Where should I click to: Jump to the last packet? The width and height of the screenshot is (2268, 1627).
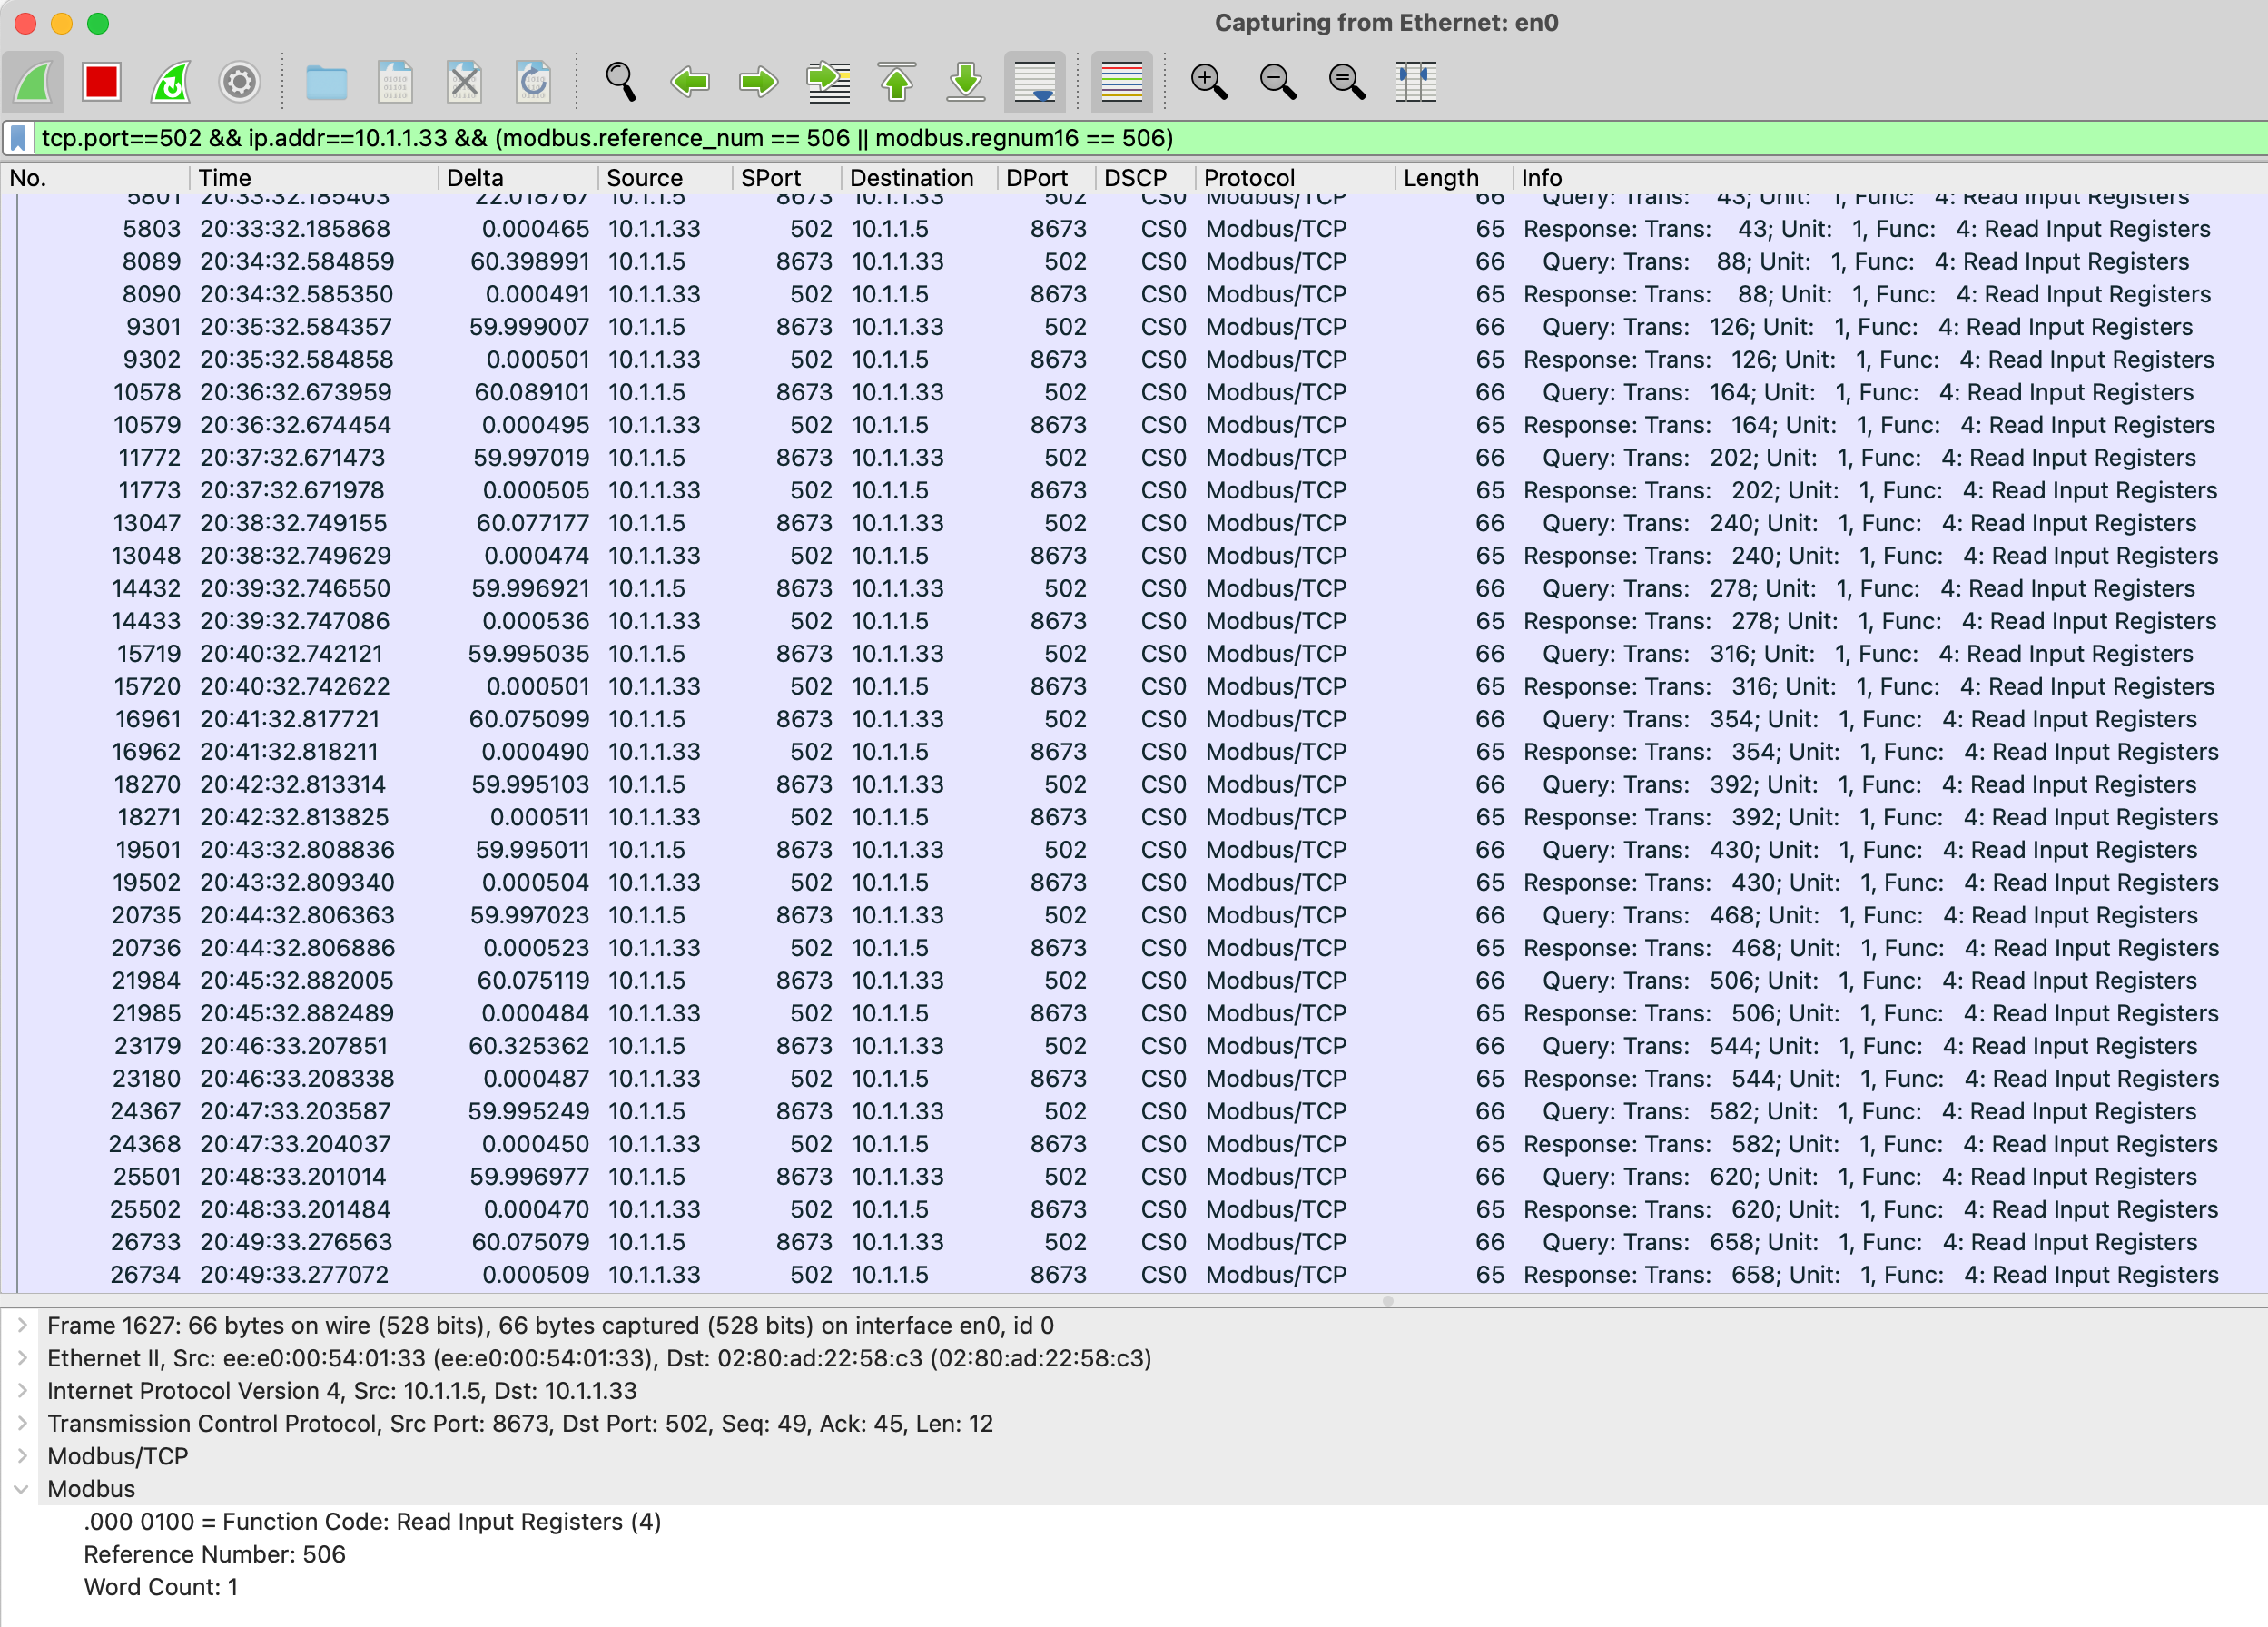click(x=966, y=82)
